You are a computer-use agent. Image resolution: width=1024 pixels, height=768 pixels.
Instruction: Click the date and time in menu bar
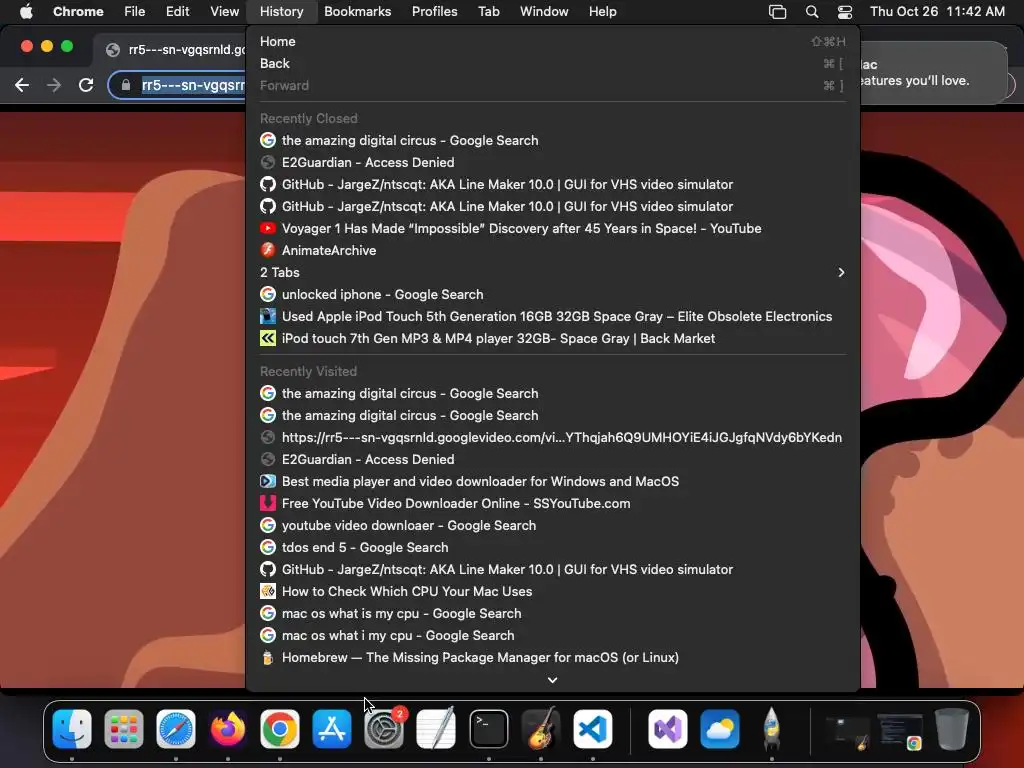(x=937, y=11)
